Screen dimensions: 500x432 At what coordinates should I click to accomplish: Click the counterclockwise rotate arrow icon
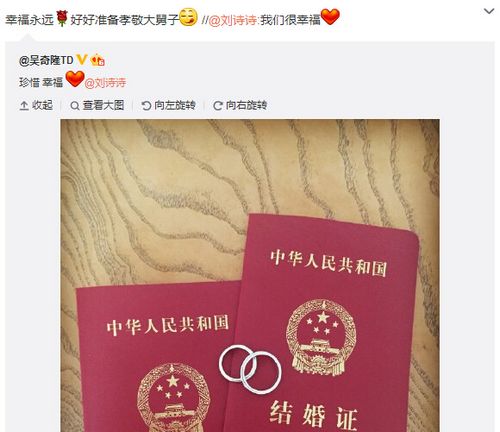click(x=146, y=106)
